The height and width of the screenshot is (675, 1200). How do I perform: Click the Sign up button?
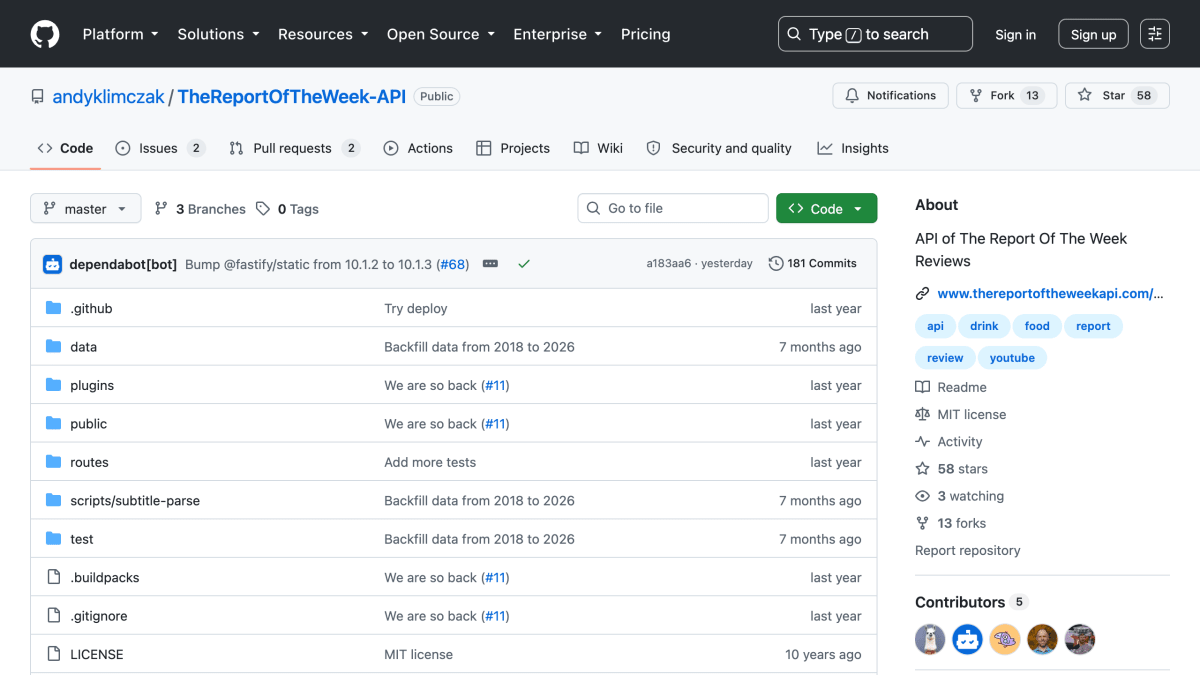1093,34
